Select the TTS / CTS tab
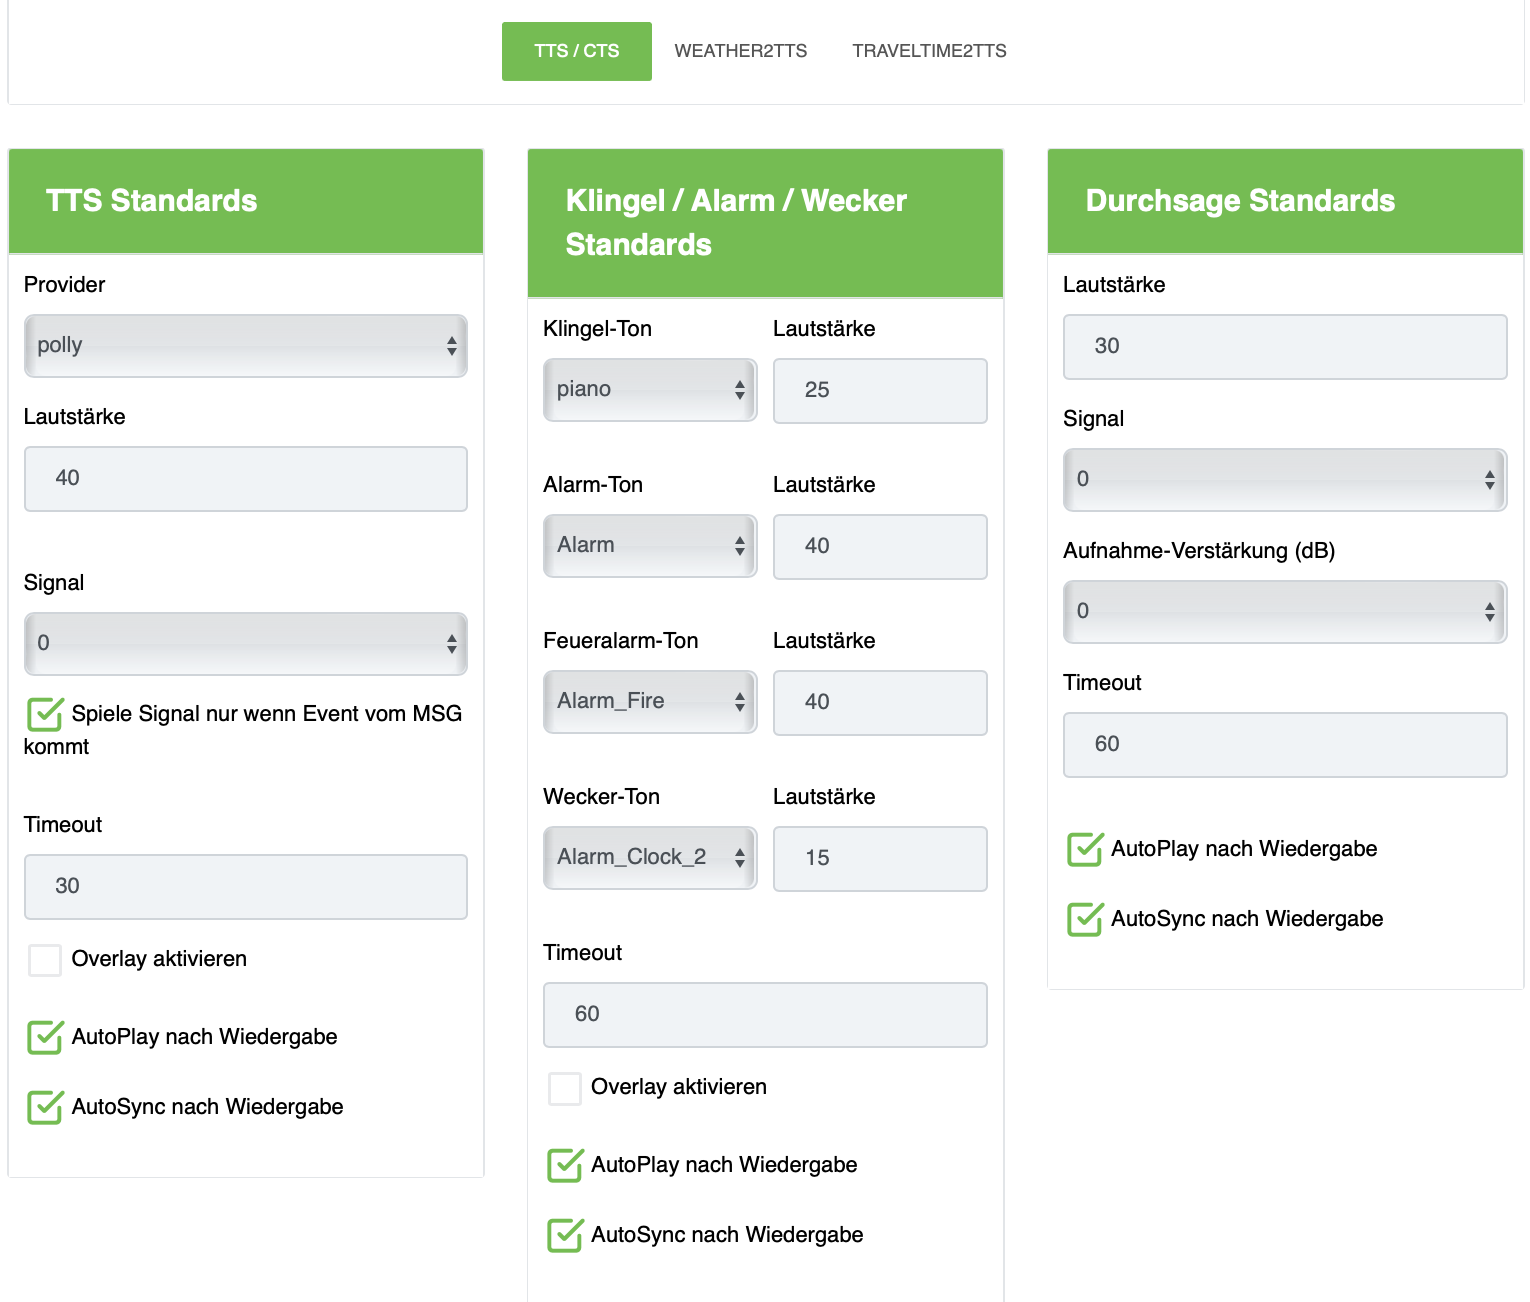Image resolution: width=1530 pixels, height=1302 pixels. coord(576,51)
